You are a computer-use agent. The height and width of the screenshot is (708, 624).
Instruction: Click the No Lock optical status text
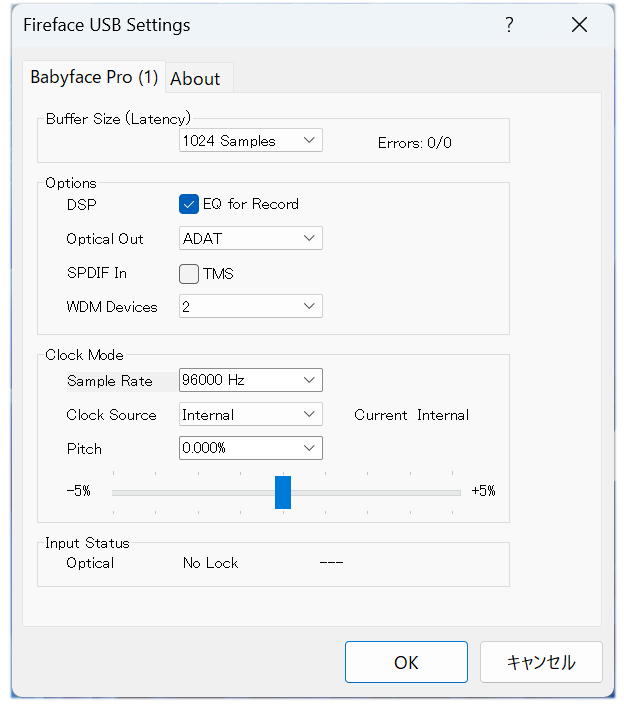pyautogui.click(x=210, y=563)
